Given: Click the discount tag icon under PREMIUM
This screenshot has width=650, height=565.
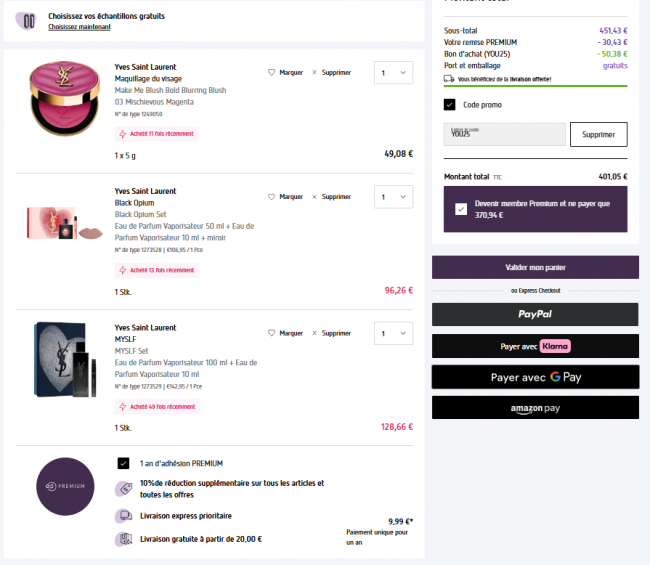Looking at the screenshot, I should tap(124, 488).
